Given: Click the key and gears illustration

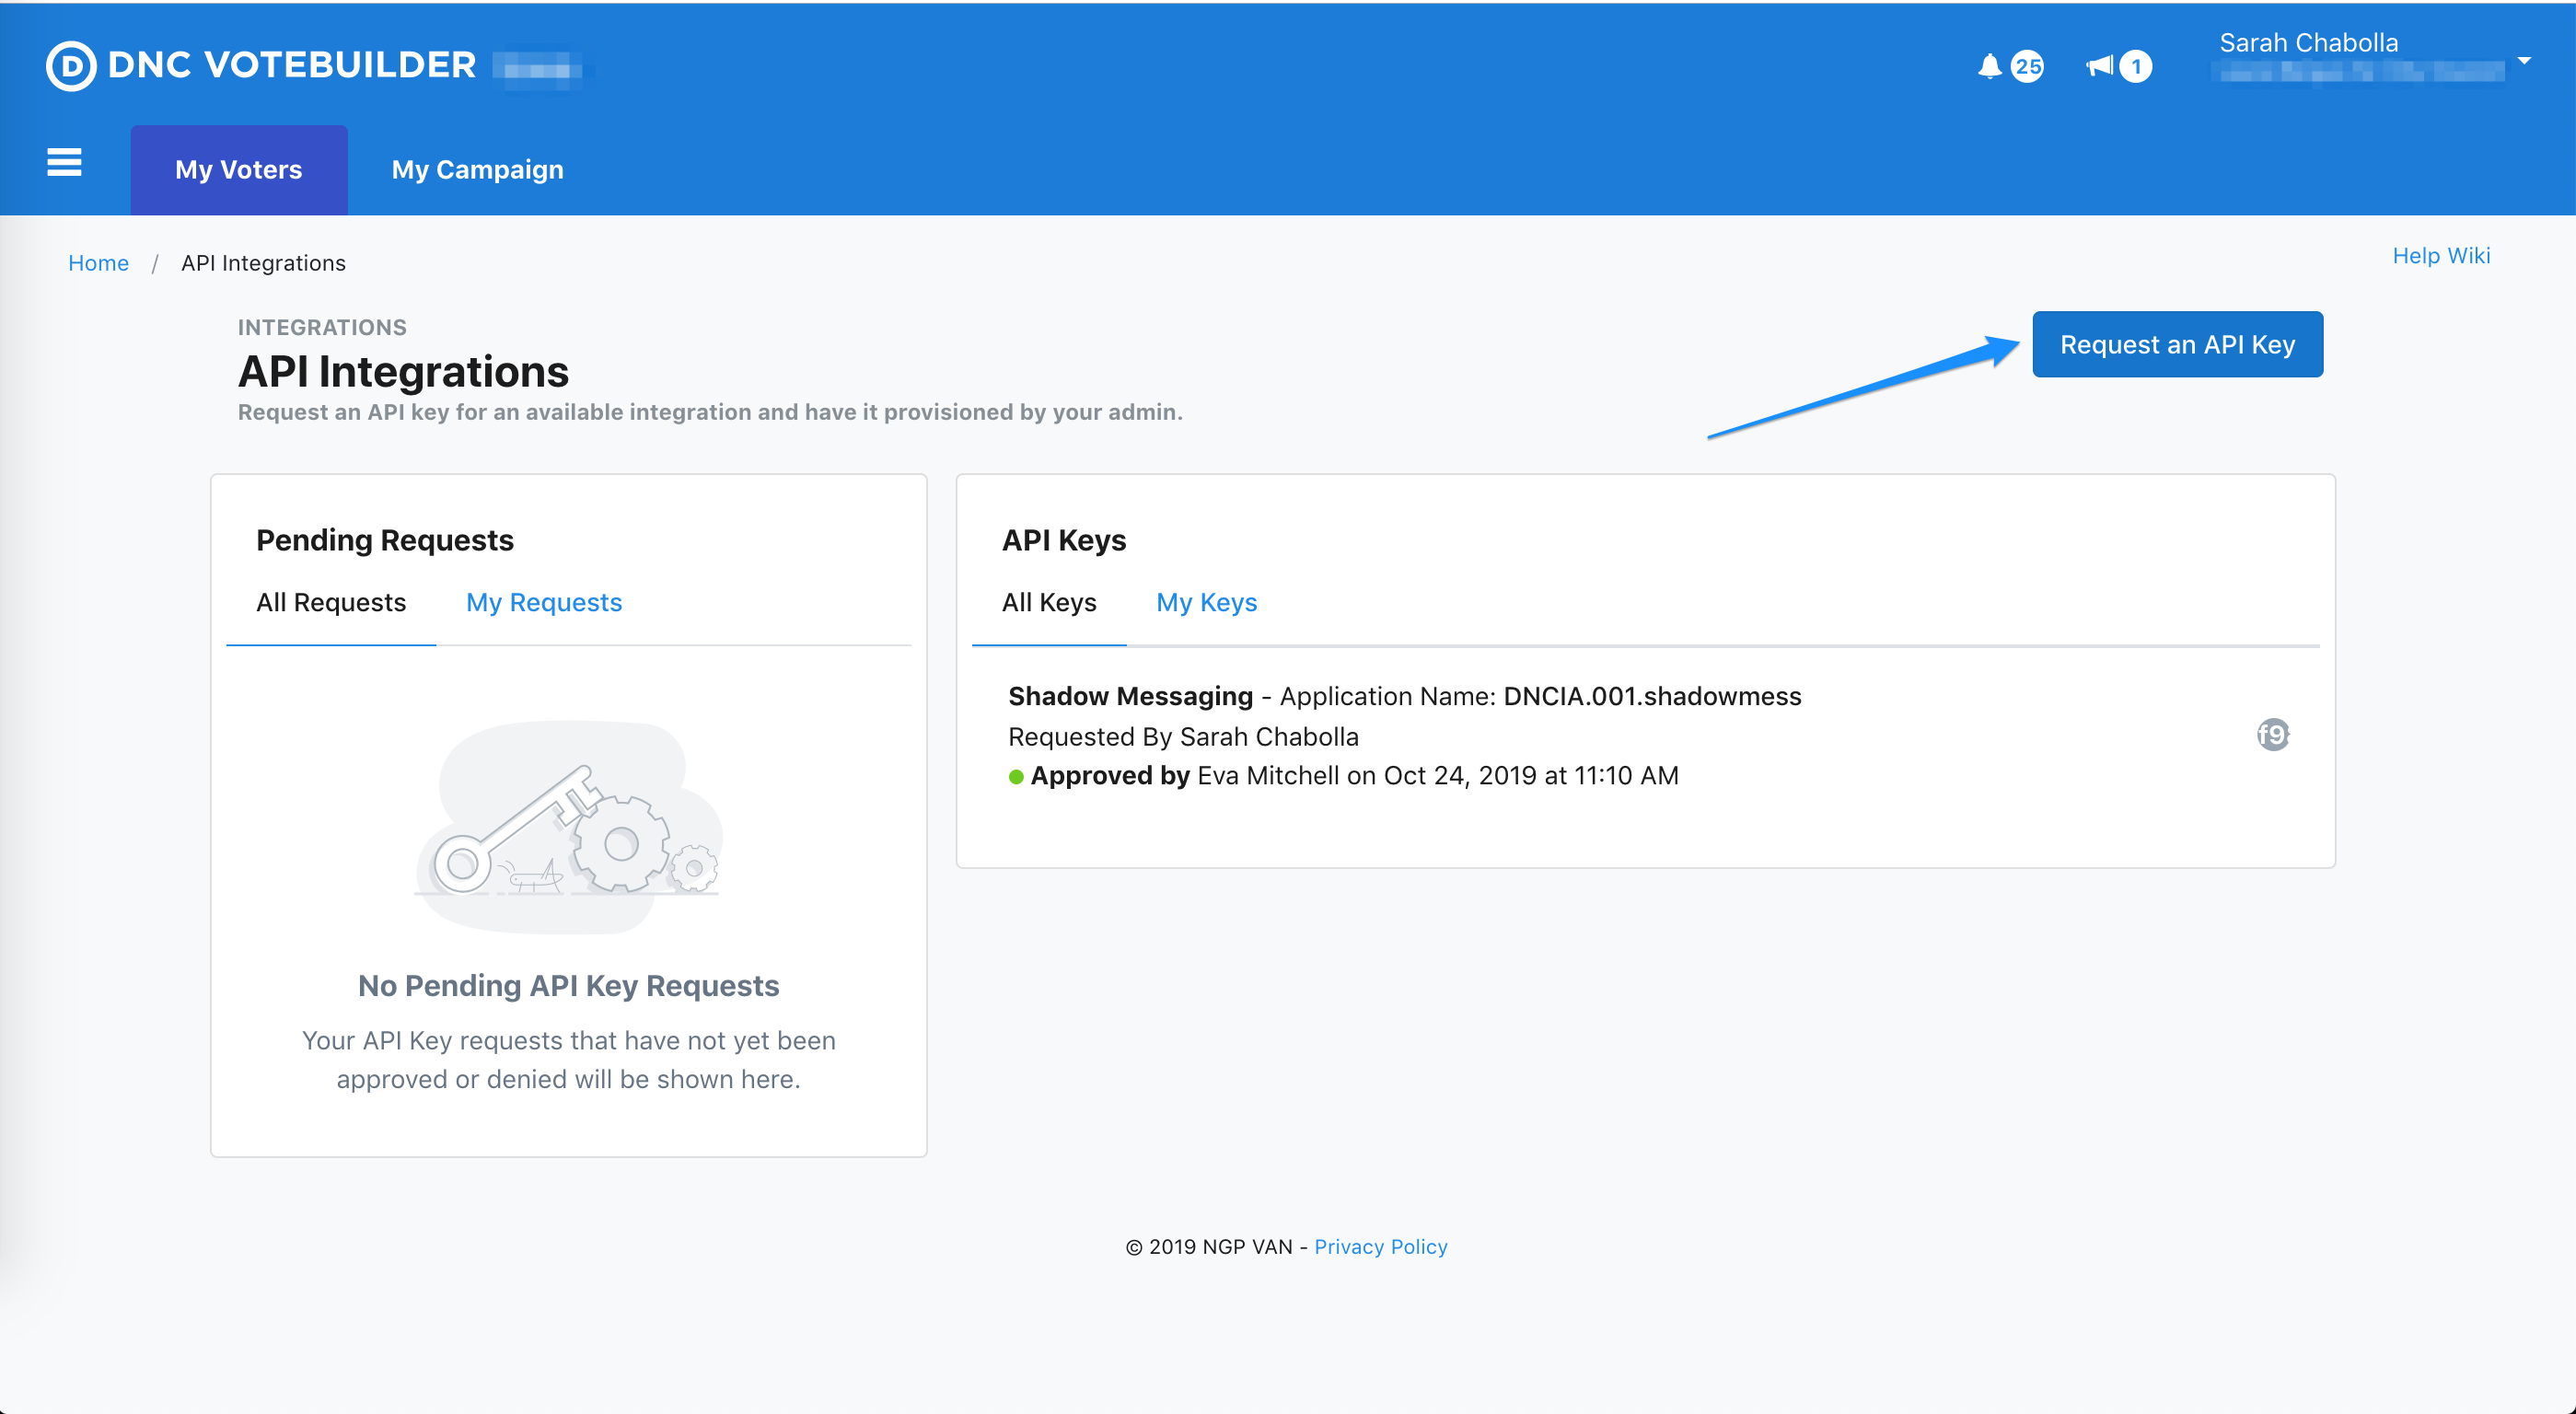Looking at the screenshot, I should [x=568, y=827].
